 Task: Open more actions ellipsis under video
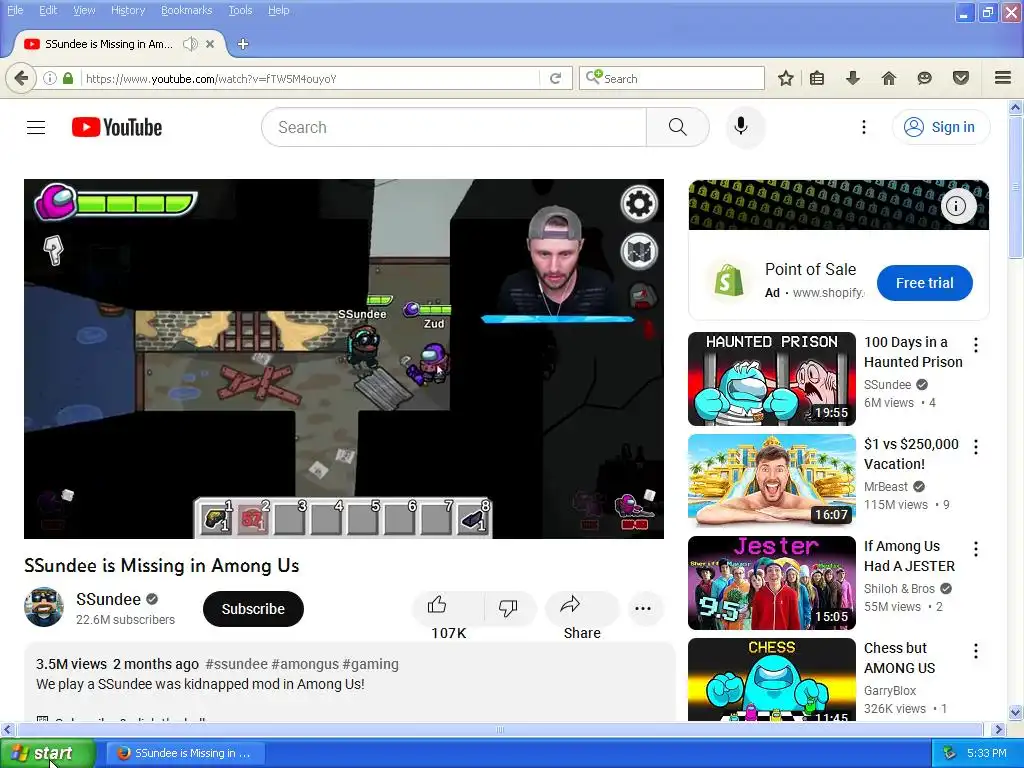pyautogui.click(x=643, y=609)
